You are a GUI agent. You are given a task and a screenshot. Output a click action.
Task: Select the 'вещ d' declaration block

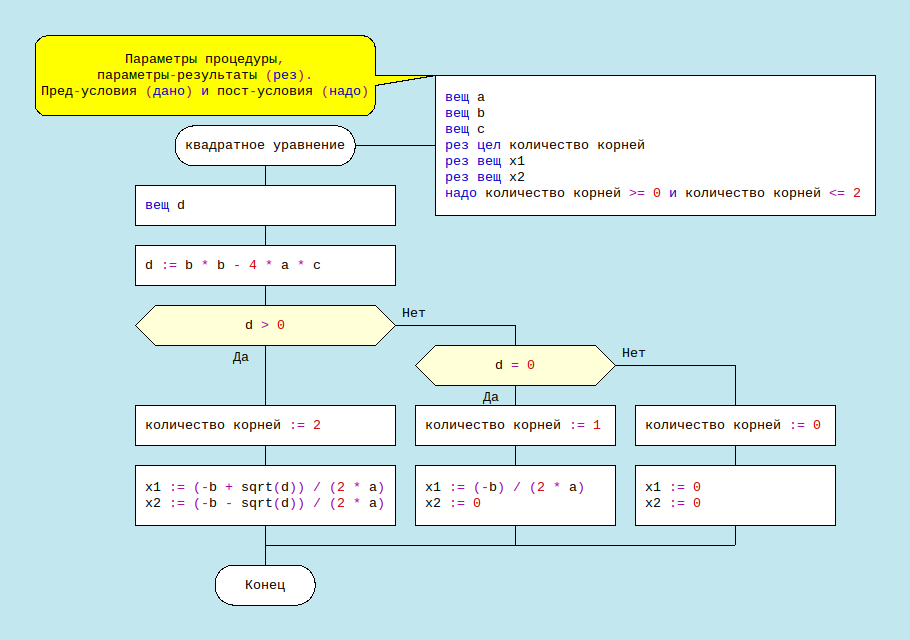(x=265, y=205)
